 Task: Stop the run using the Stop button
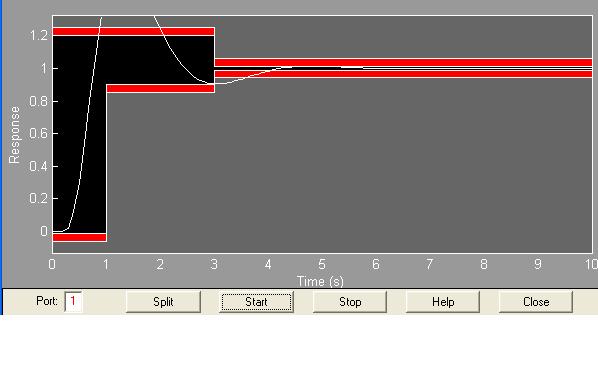click(350, 302)
